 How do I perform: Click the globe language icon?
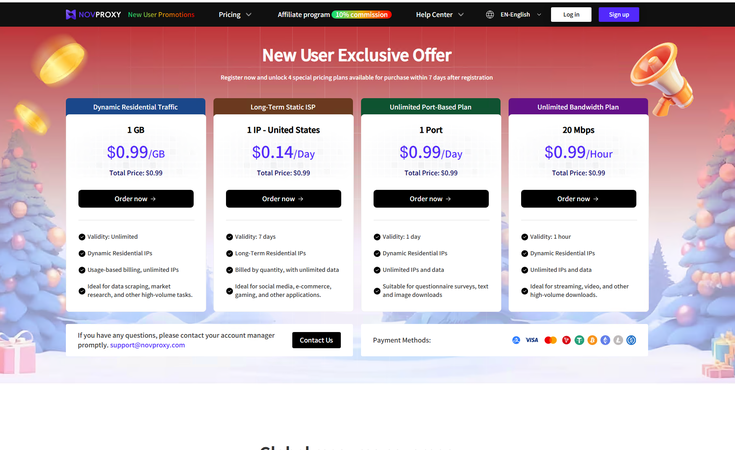click(490, 15)
